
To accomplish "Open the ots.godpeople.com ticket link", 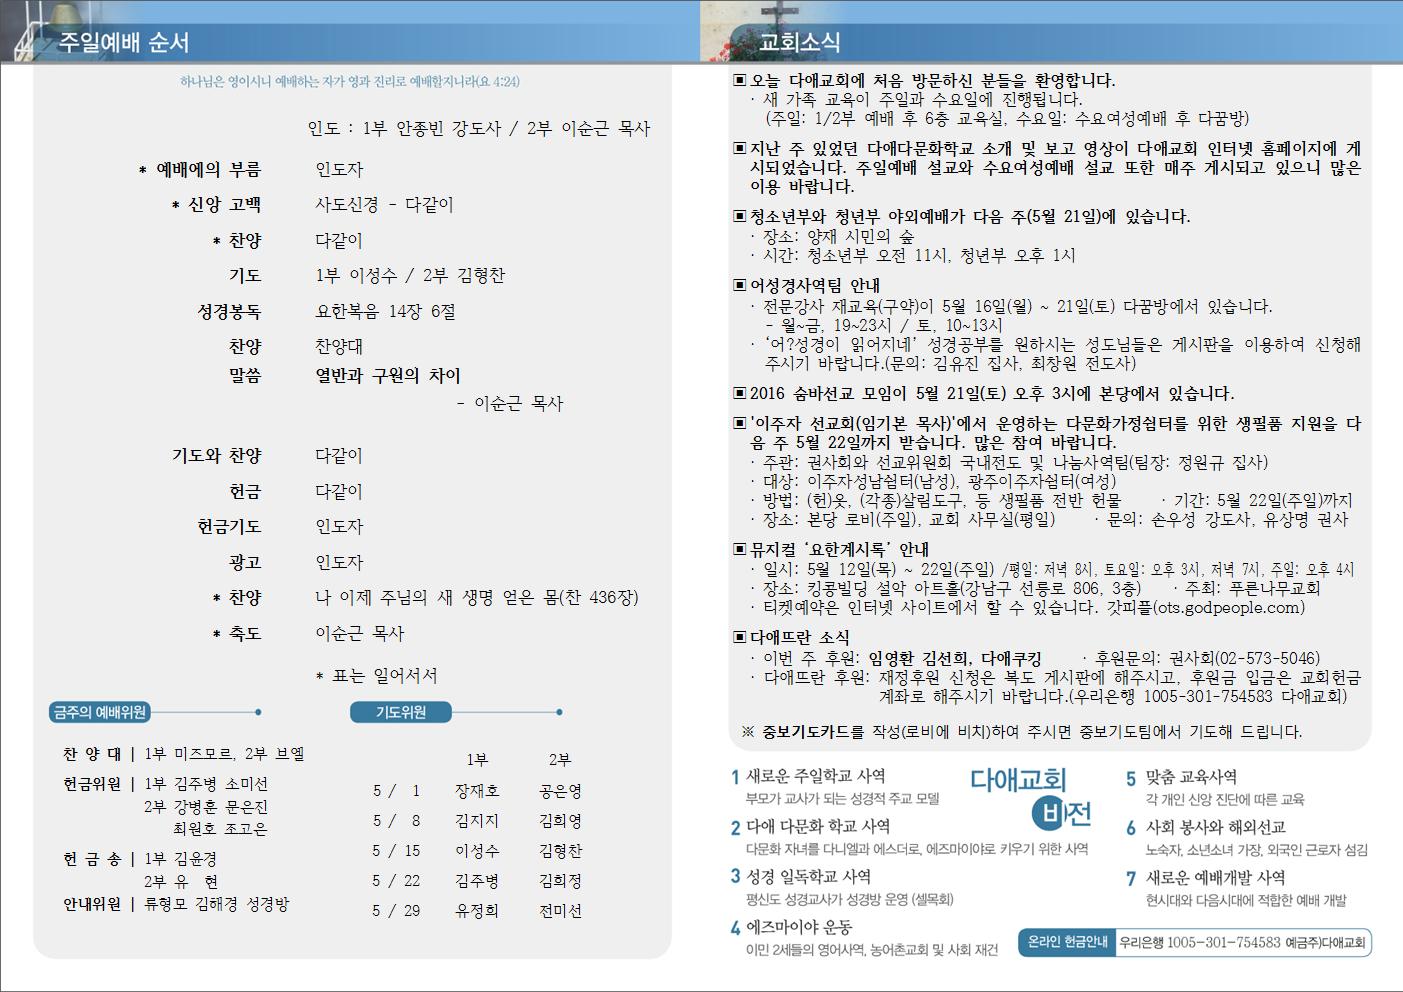I will coord(1228,607).
